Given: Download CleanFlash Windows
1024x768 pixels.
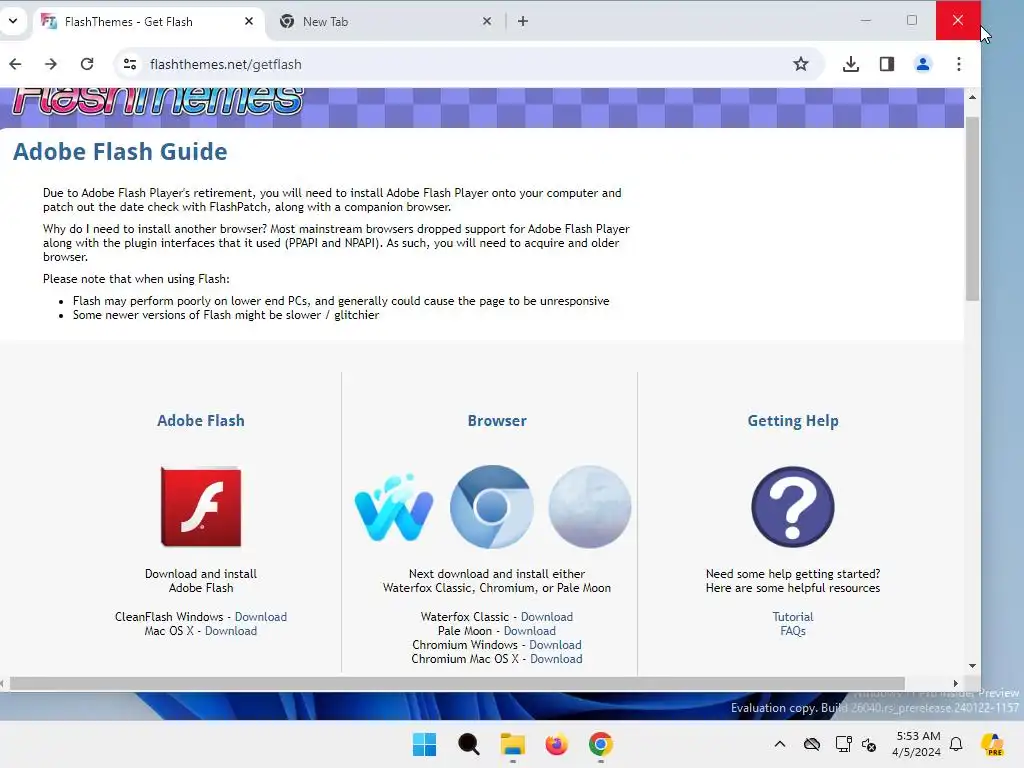Looking at the screenshot, I should [261, 617].
